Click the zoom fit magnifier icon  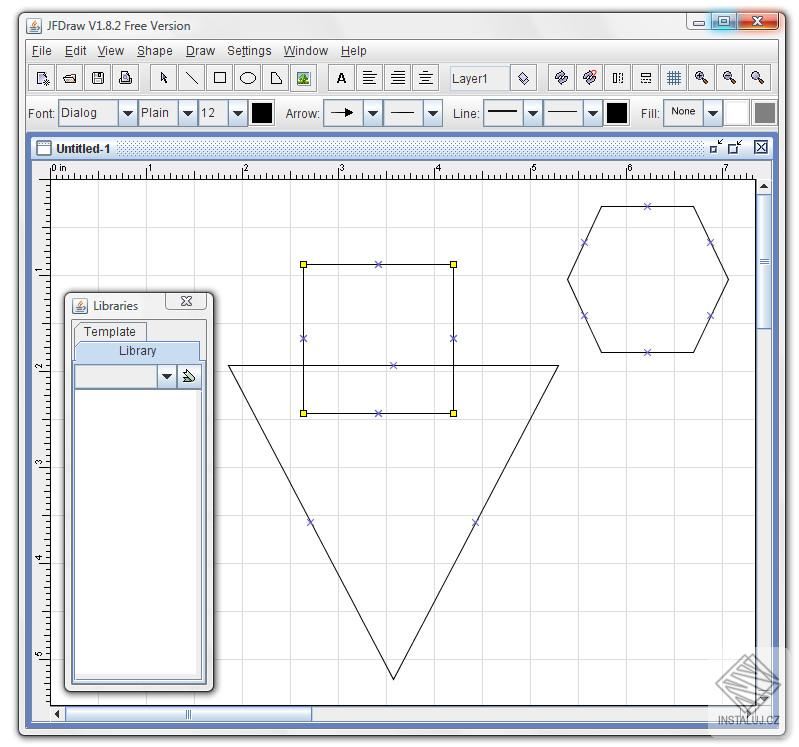coord(757,78)
